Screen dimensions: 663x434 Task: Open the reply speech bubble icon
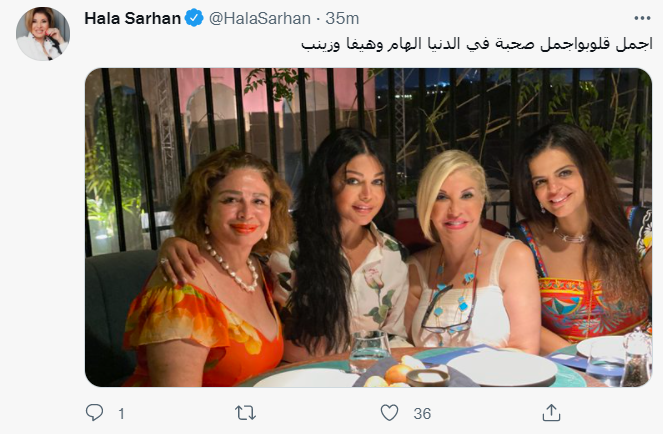pyautogui.click(x=94, y=412)
